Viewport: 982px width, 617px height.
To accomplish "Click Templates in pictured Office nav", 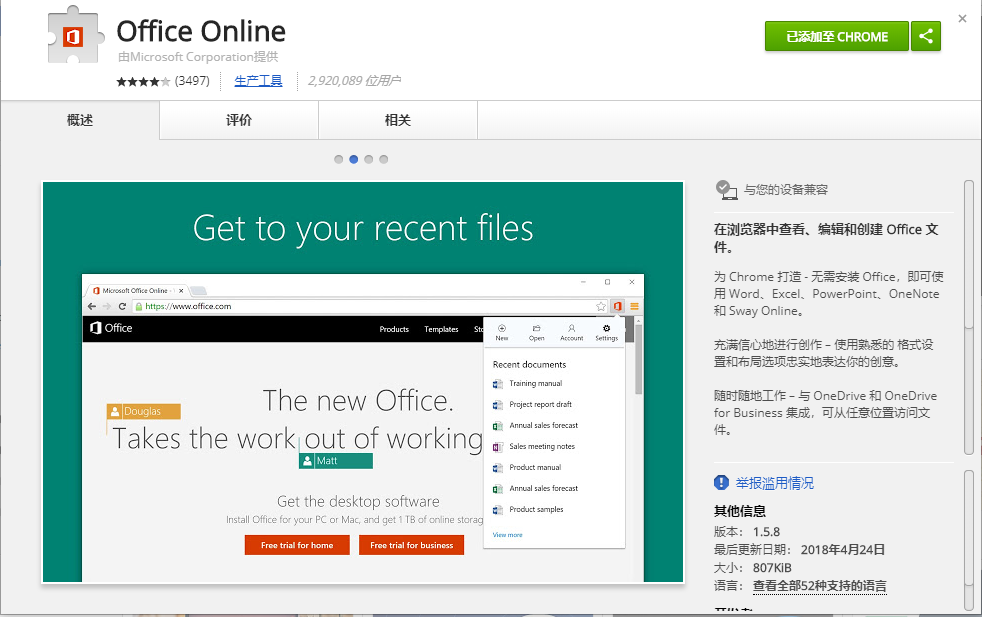I will pos(441,329).
